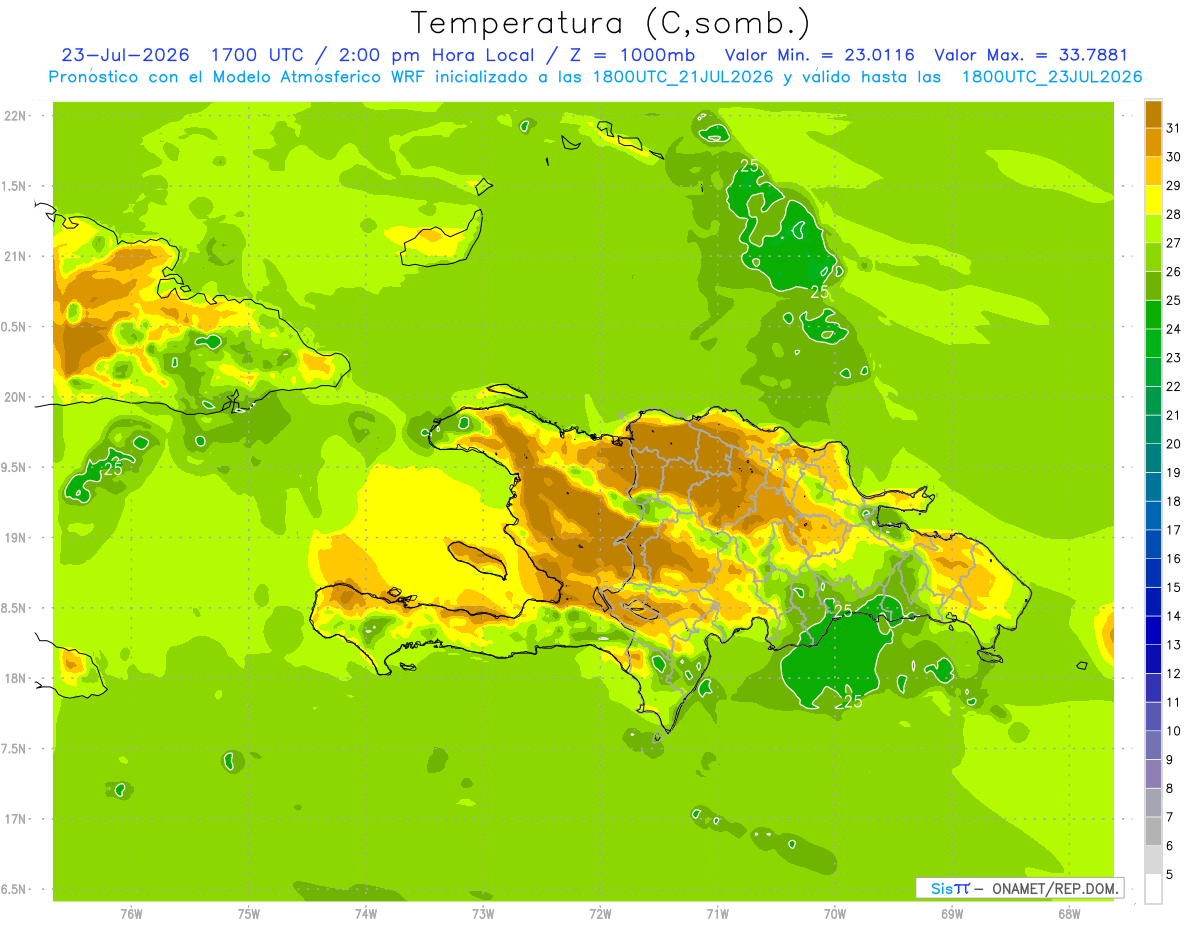The width and height of the screenshot is (1200, 927).
Task: Click the title 'Temperatura (C,somb.)'
Action: point(610,23)
